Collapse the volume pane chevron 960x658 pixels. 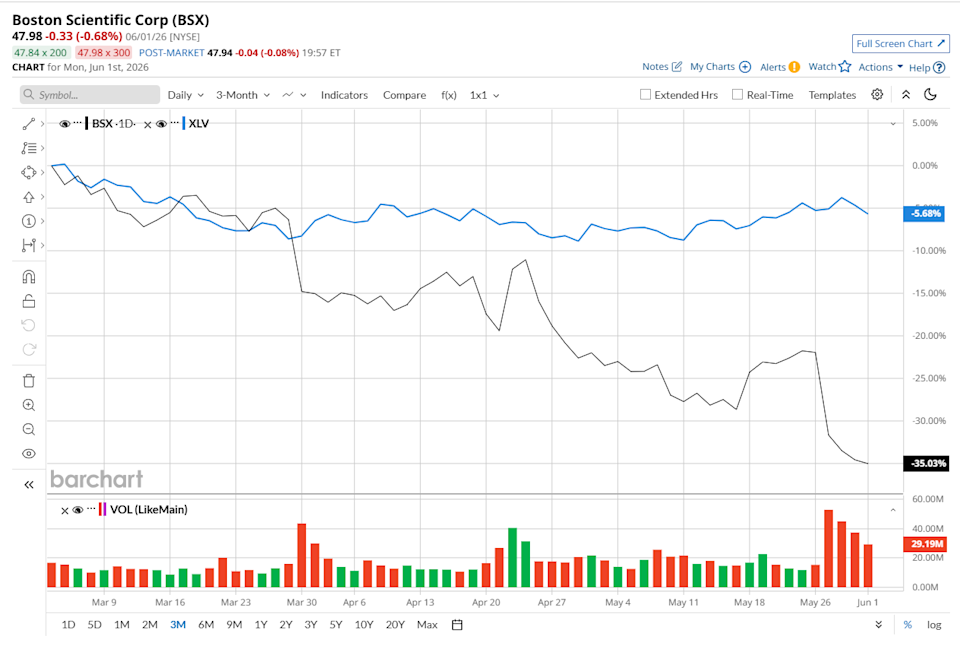point(893,509)
